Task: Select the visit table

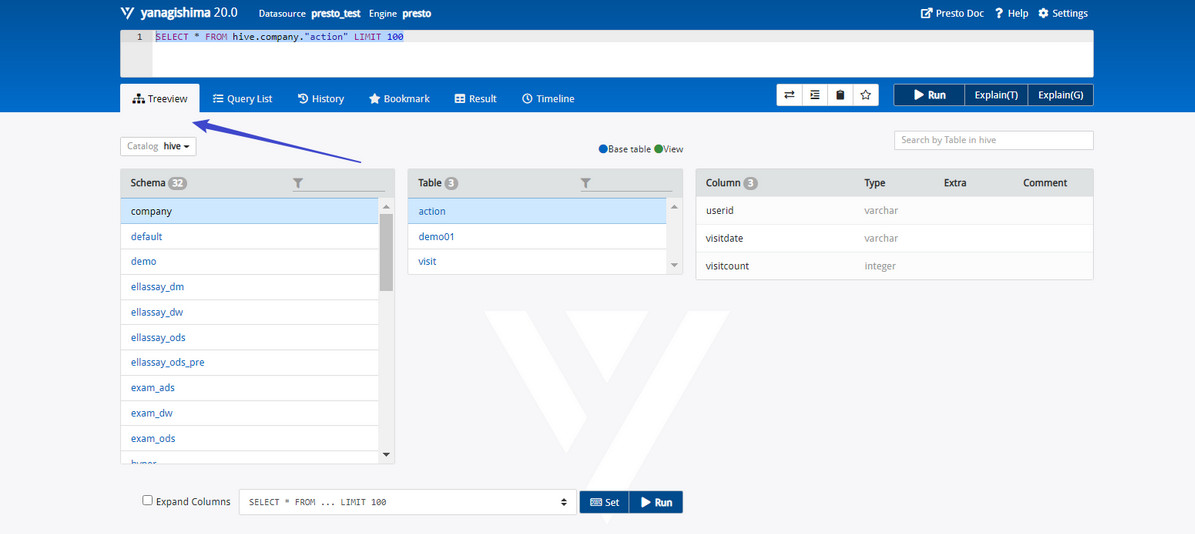Action: 537,261
